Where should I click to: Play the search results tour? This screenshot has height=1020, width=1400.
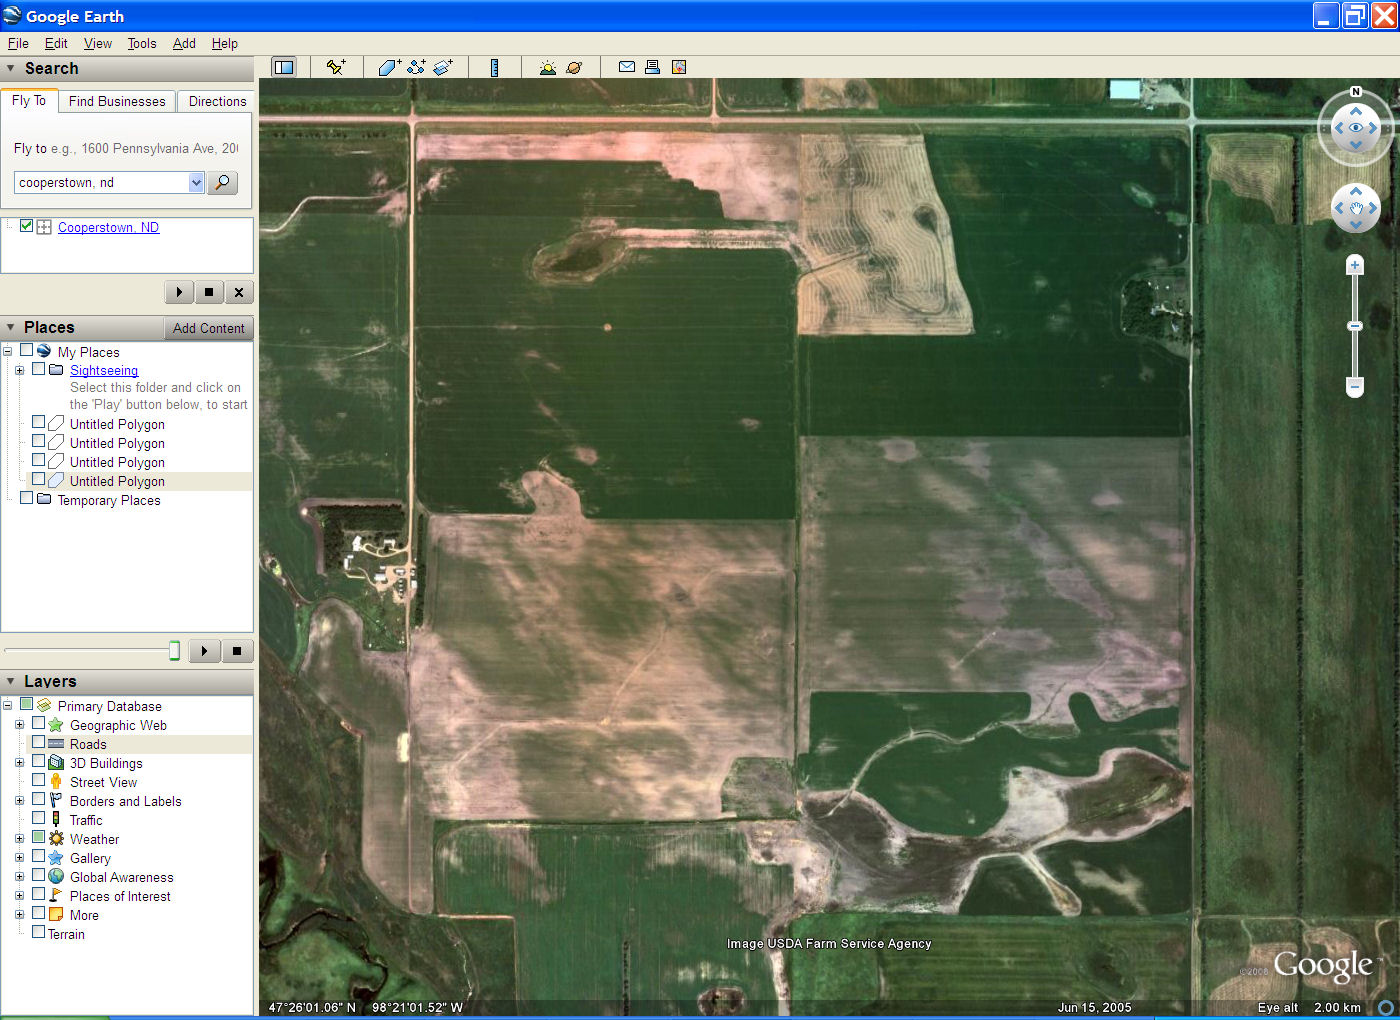179,292
